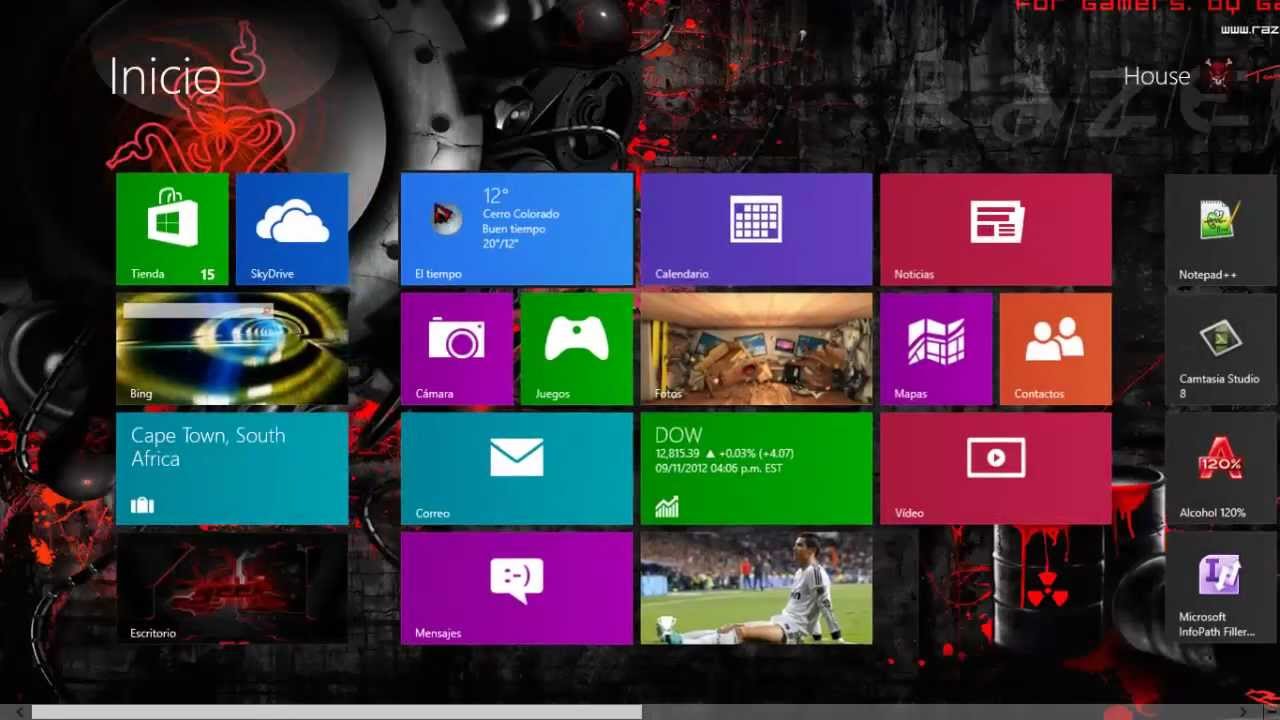Open the Vídeo tile
Screen dimensions: 1280x720
tap(996, 469)
